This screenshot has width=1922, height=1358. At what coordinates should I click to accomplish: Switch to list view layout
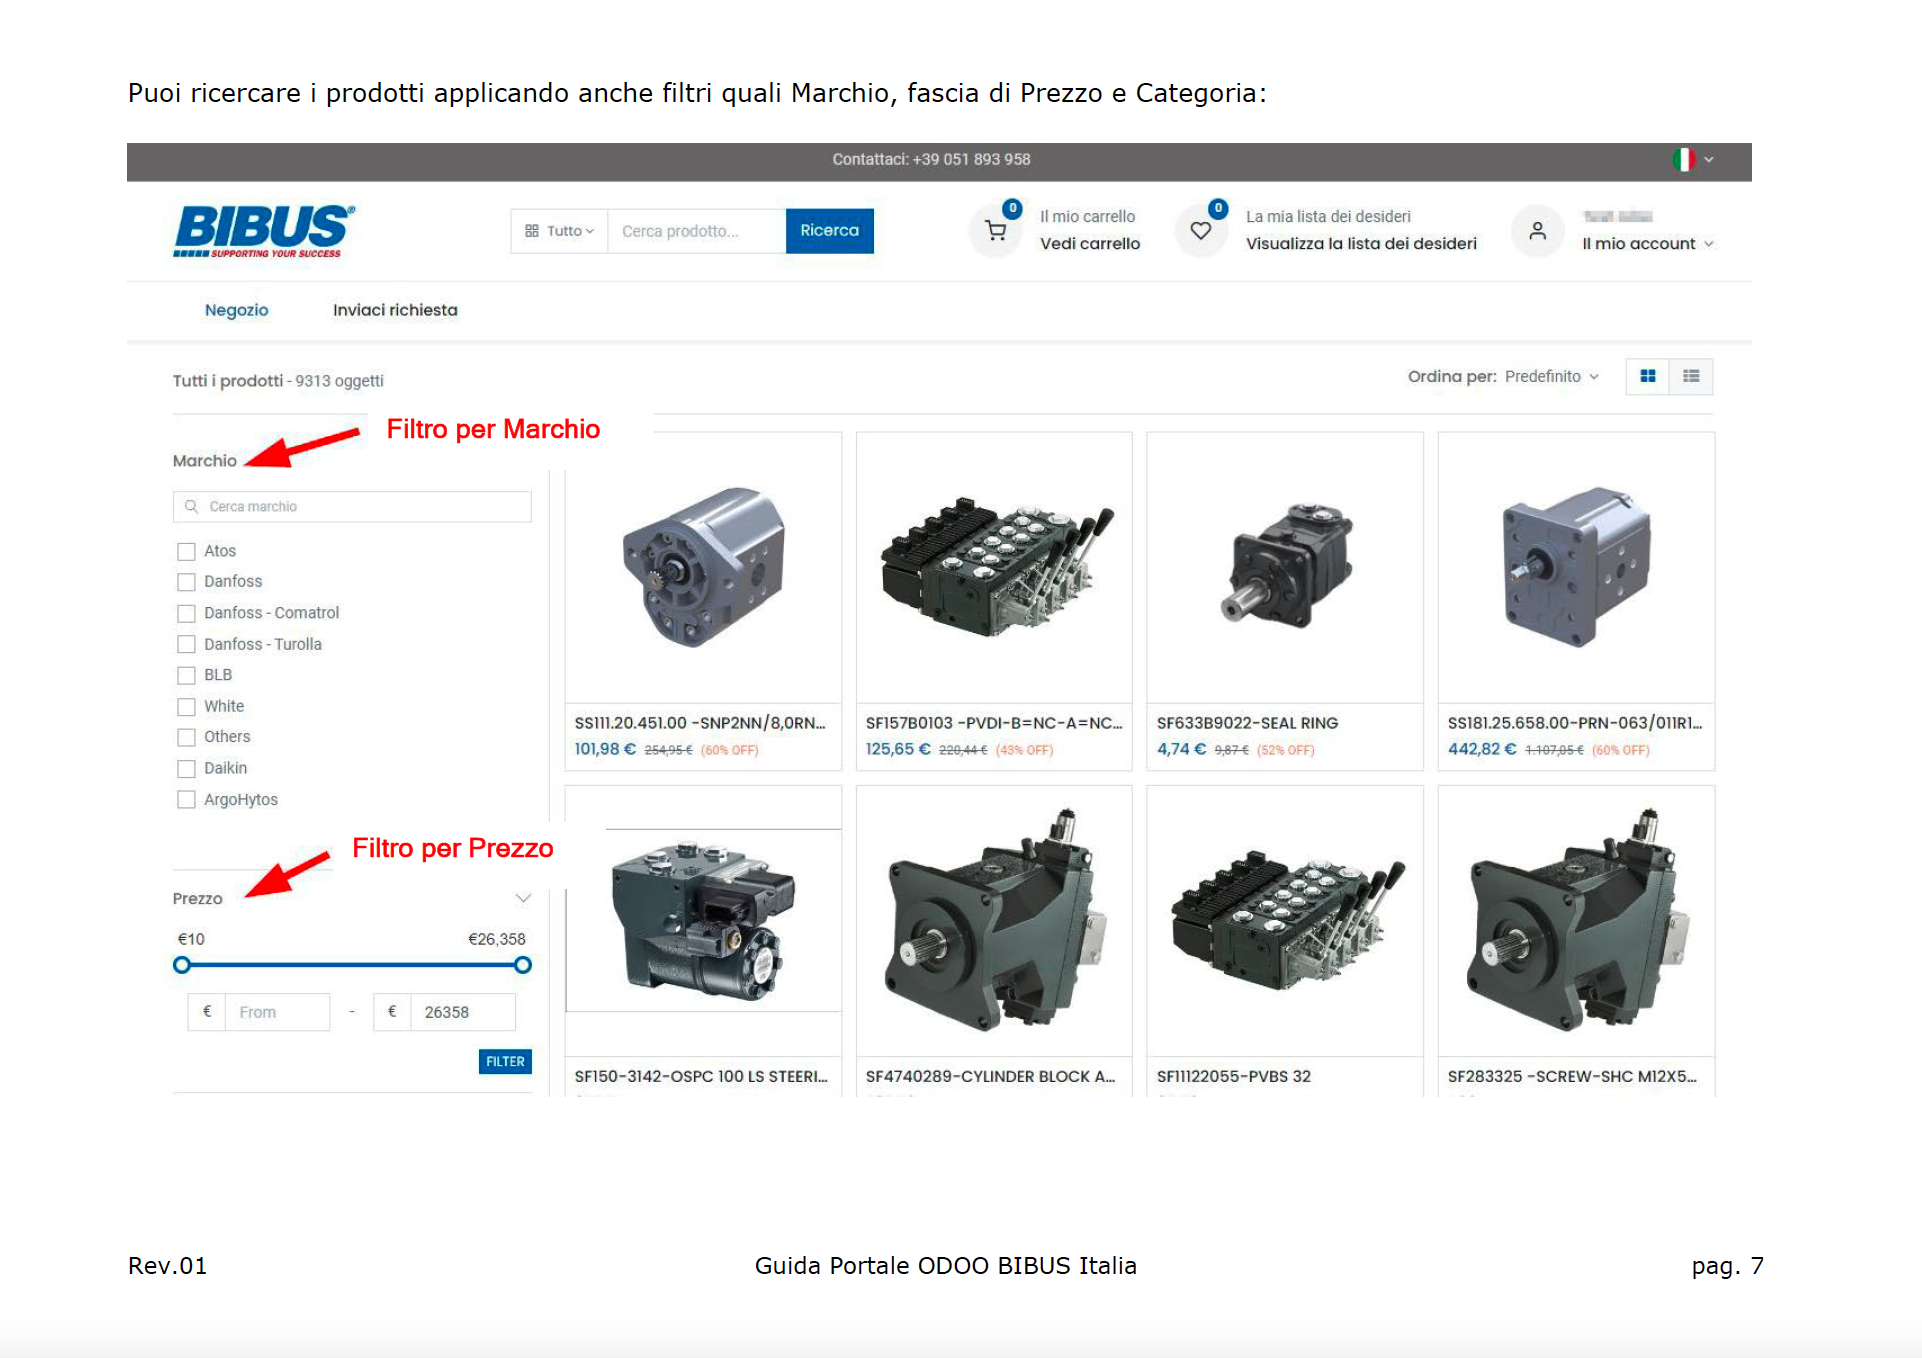(x=1691, y=376)
